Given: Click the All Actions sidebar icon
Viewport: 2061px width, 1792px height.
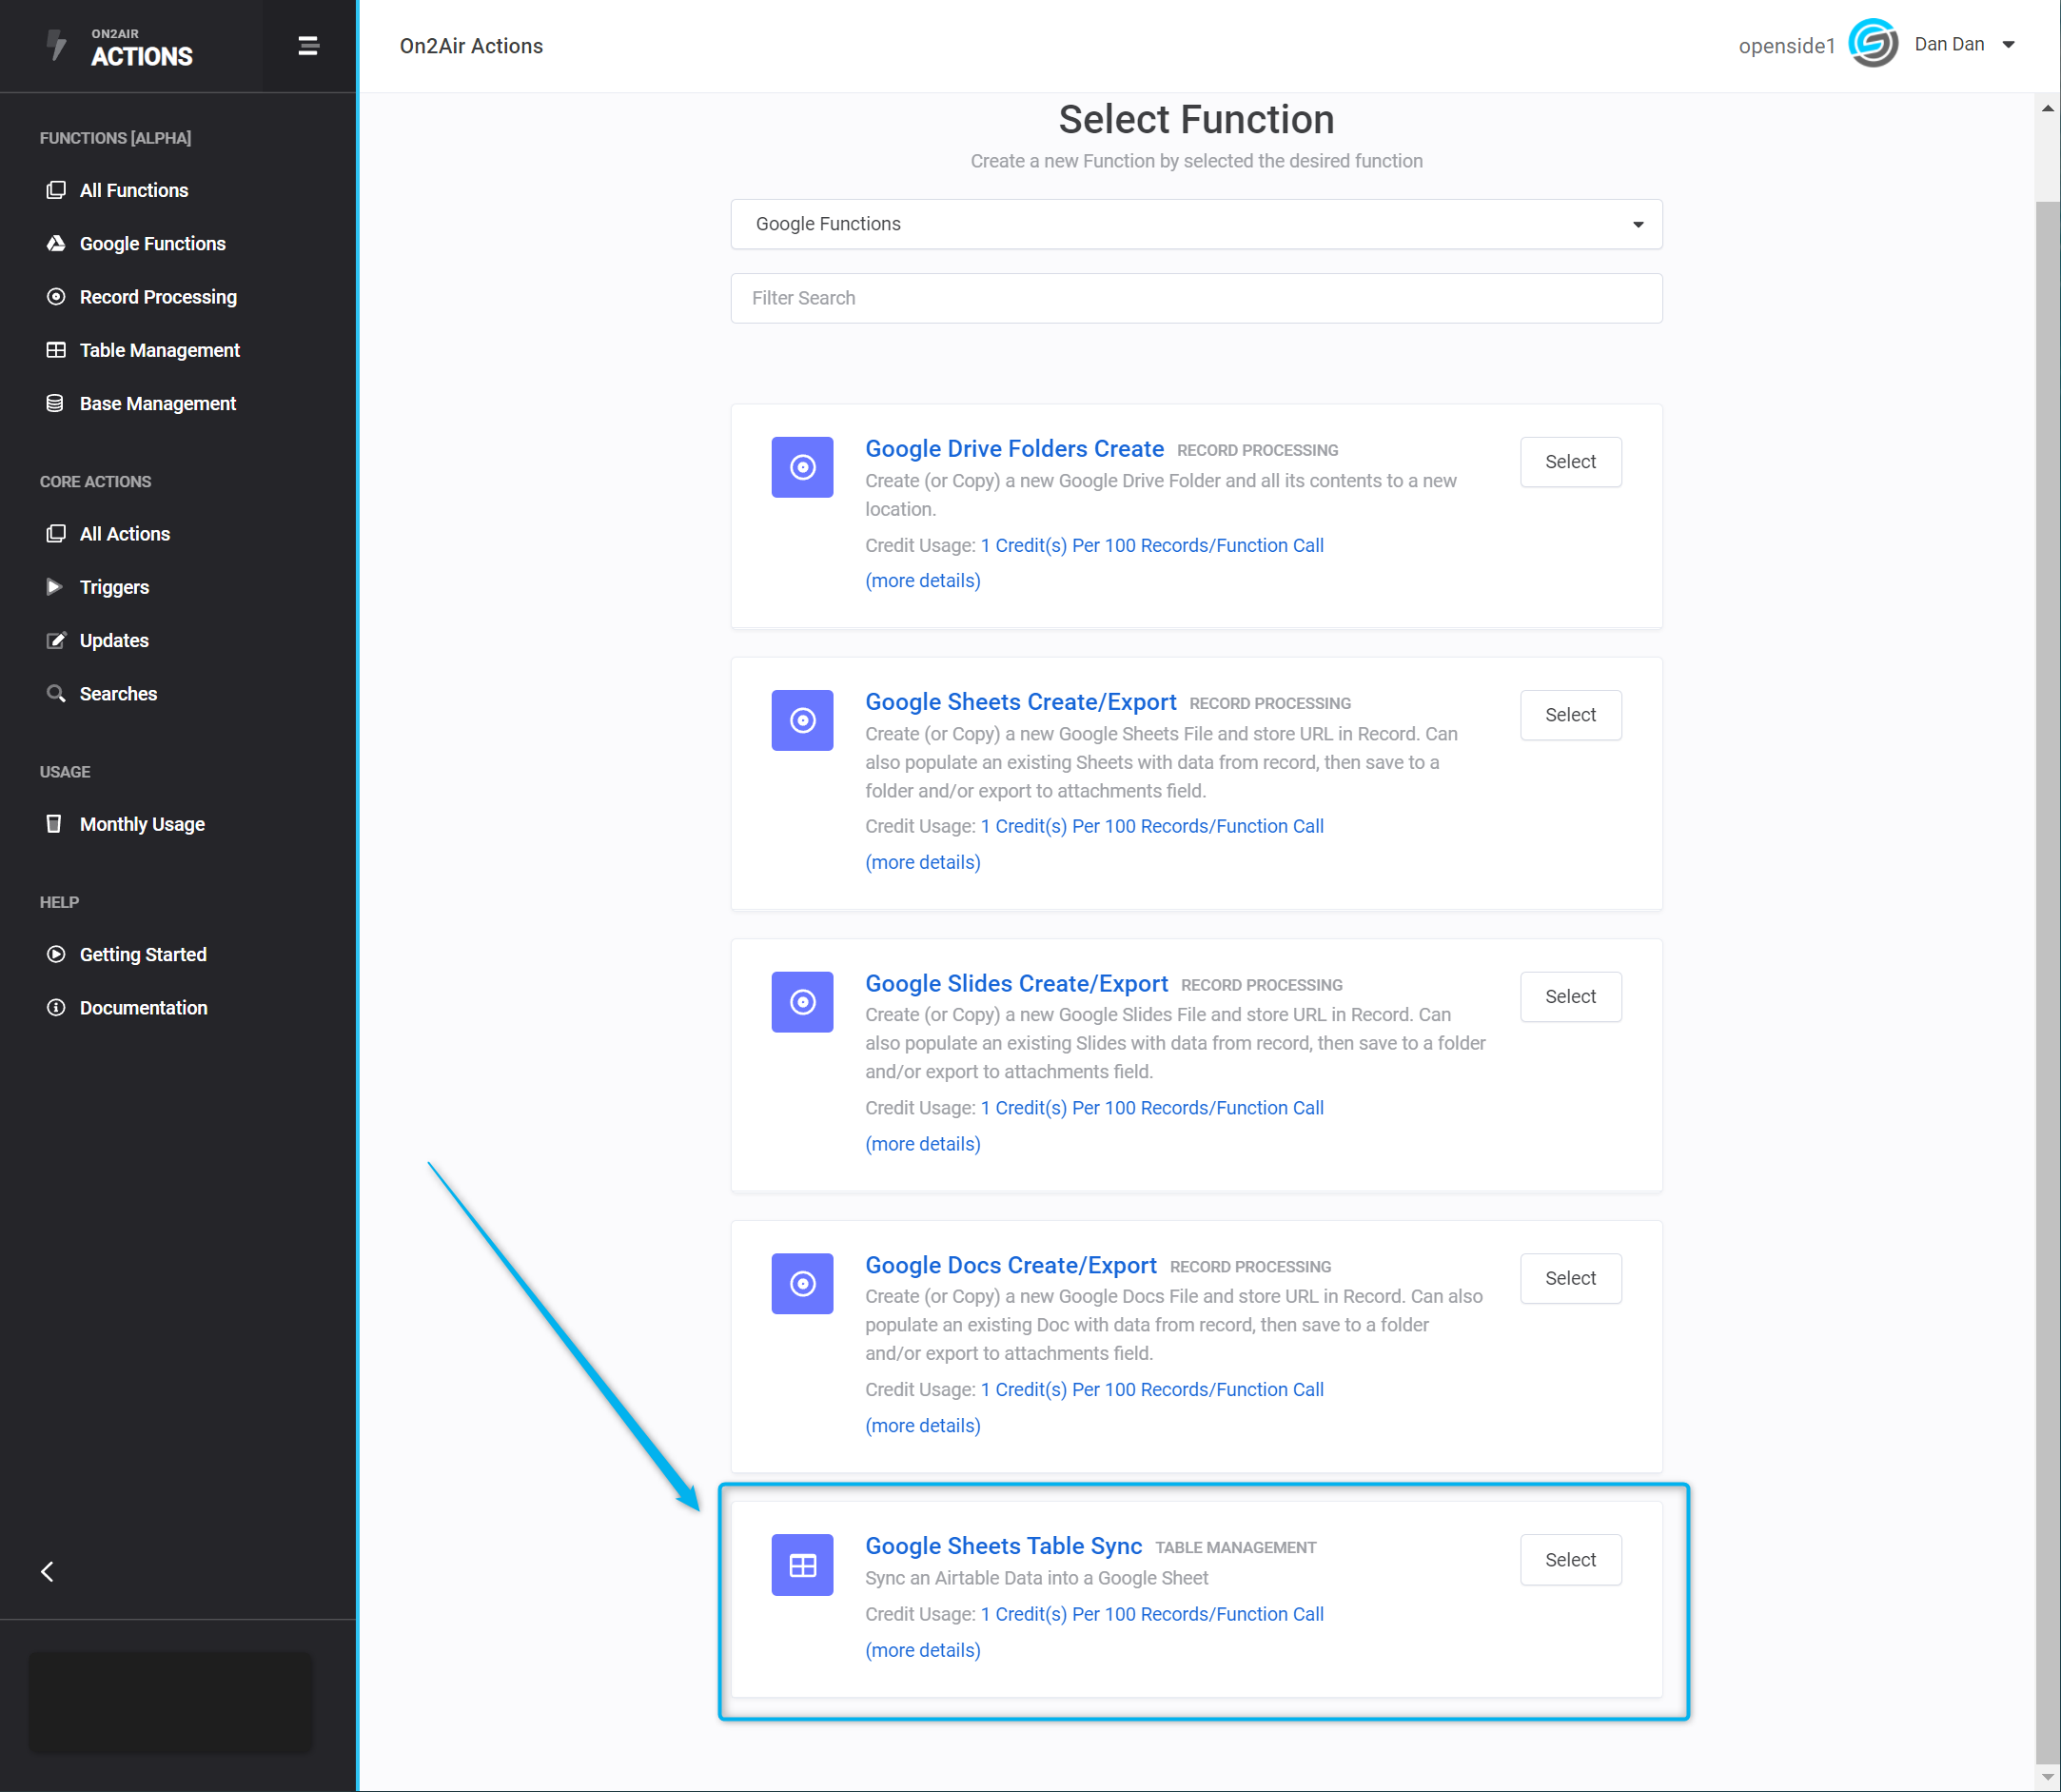Looking at the screenshot, I should pos(56,534).
